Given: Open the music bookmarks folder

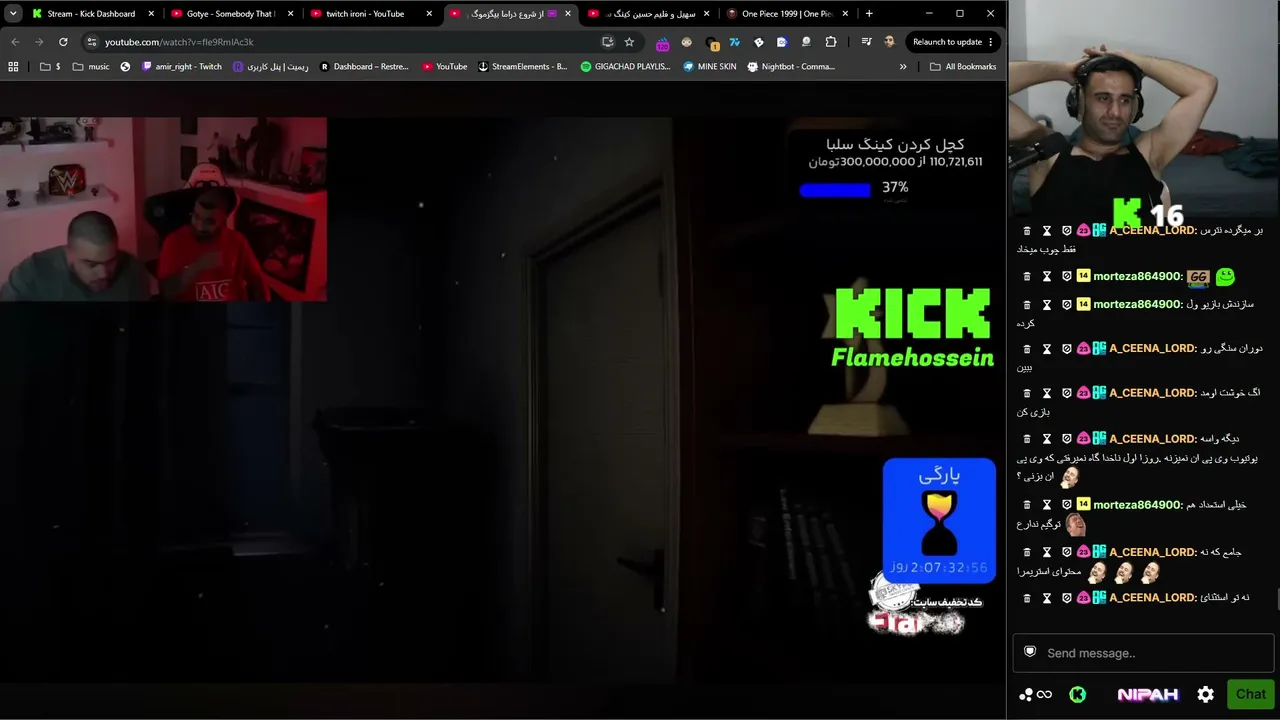Looking at the screenshot, I should click(x=91, y=67).
